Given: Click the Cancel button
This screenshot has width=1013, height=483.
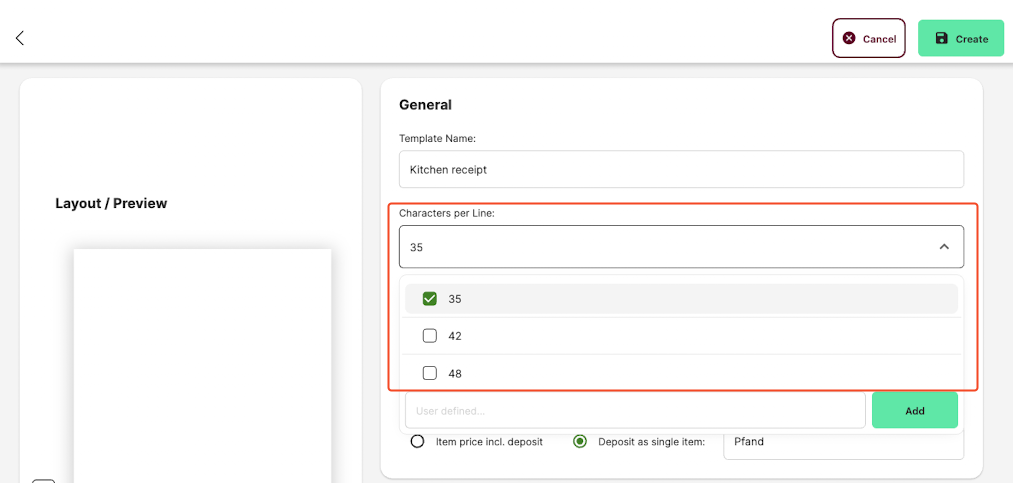Looking at the screenshot, I should tap(868, 38).
